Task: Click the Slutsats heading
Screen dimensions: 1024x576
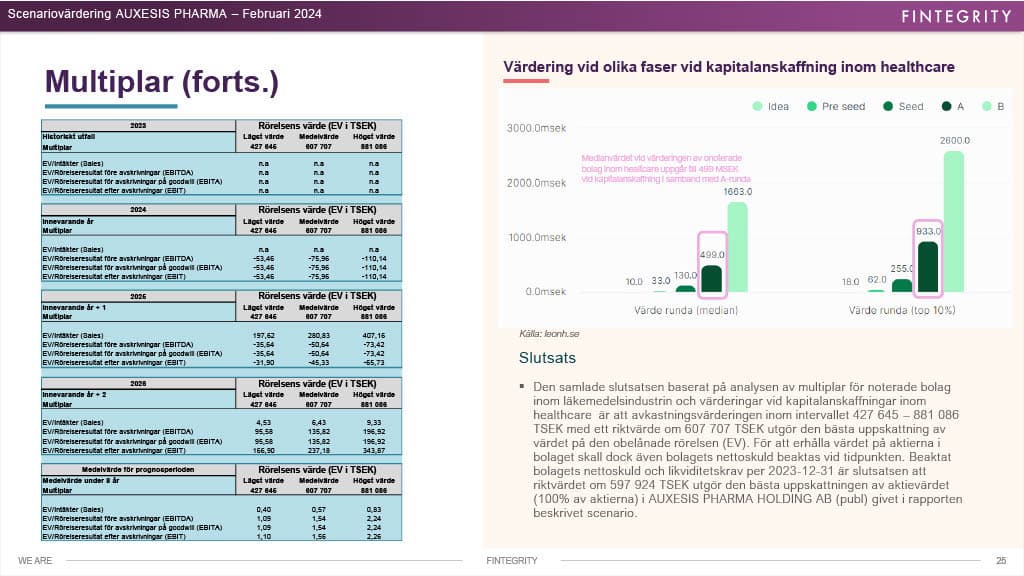Action: tap(547, 358)
